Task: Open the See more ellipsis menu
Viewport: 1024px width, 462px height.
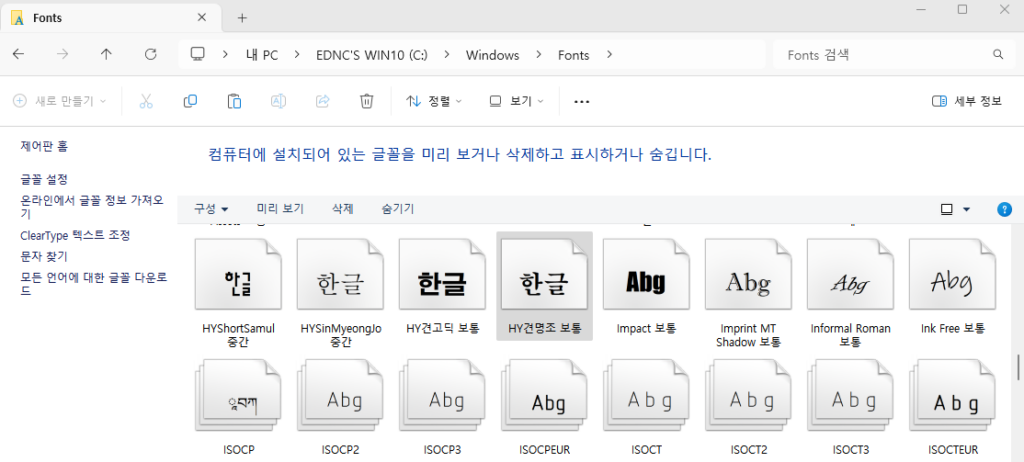Action: [x=581, y=101]
